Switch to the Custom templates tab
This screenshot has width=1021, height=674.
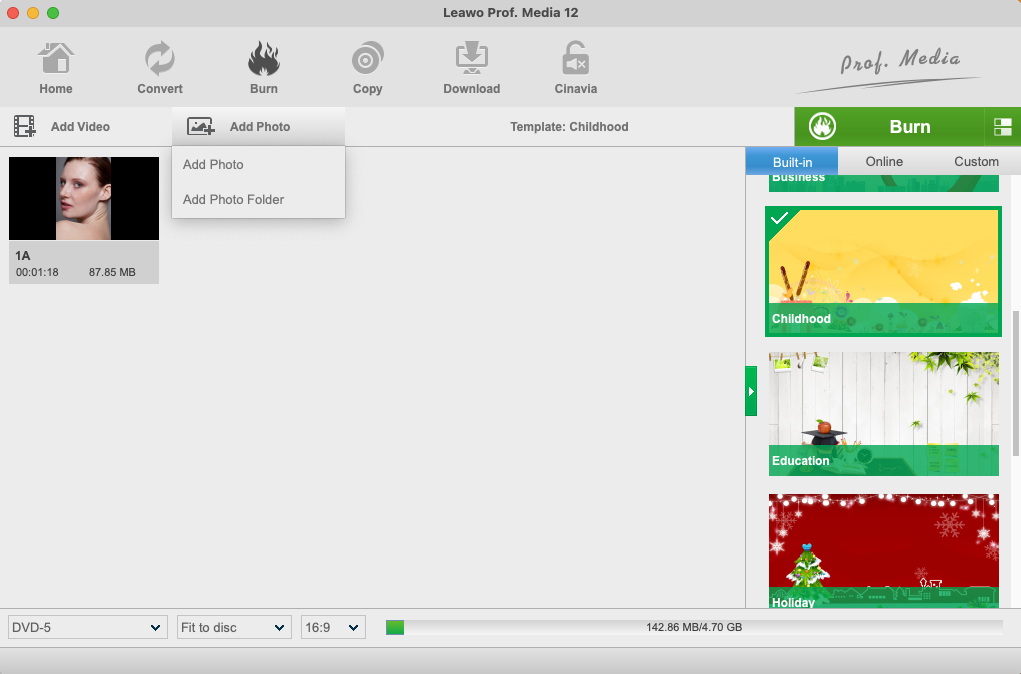tap(975, 161)
